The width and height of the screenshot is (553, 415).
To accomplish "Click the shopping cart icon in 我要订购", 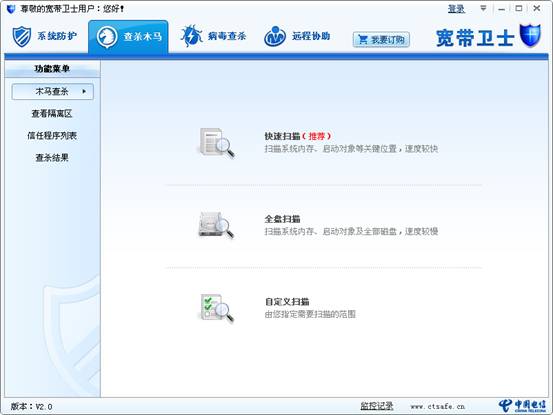I will coord(363,39).
